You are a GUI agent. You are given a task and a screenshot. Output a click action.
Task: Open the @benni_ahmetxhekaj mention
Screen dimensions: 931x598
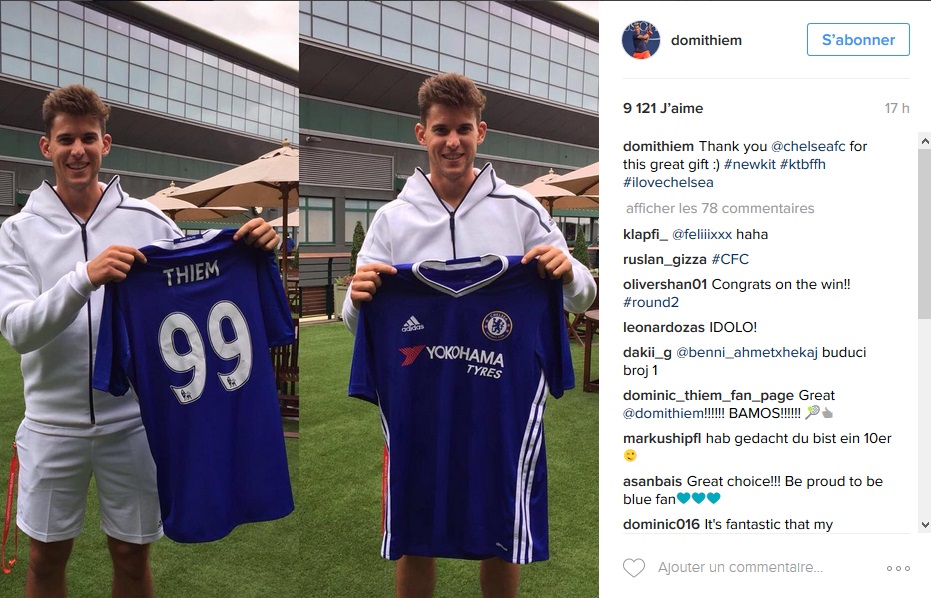[x=746, y=352]
